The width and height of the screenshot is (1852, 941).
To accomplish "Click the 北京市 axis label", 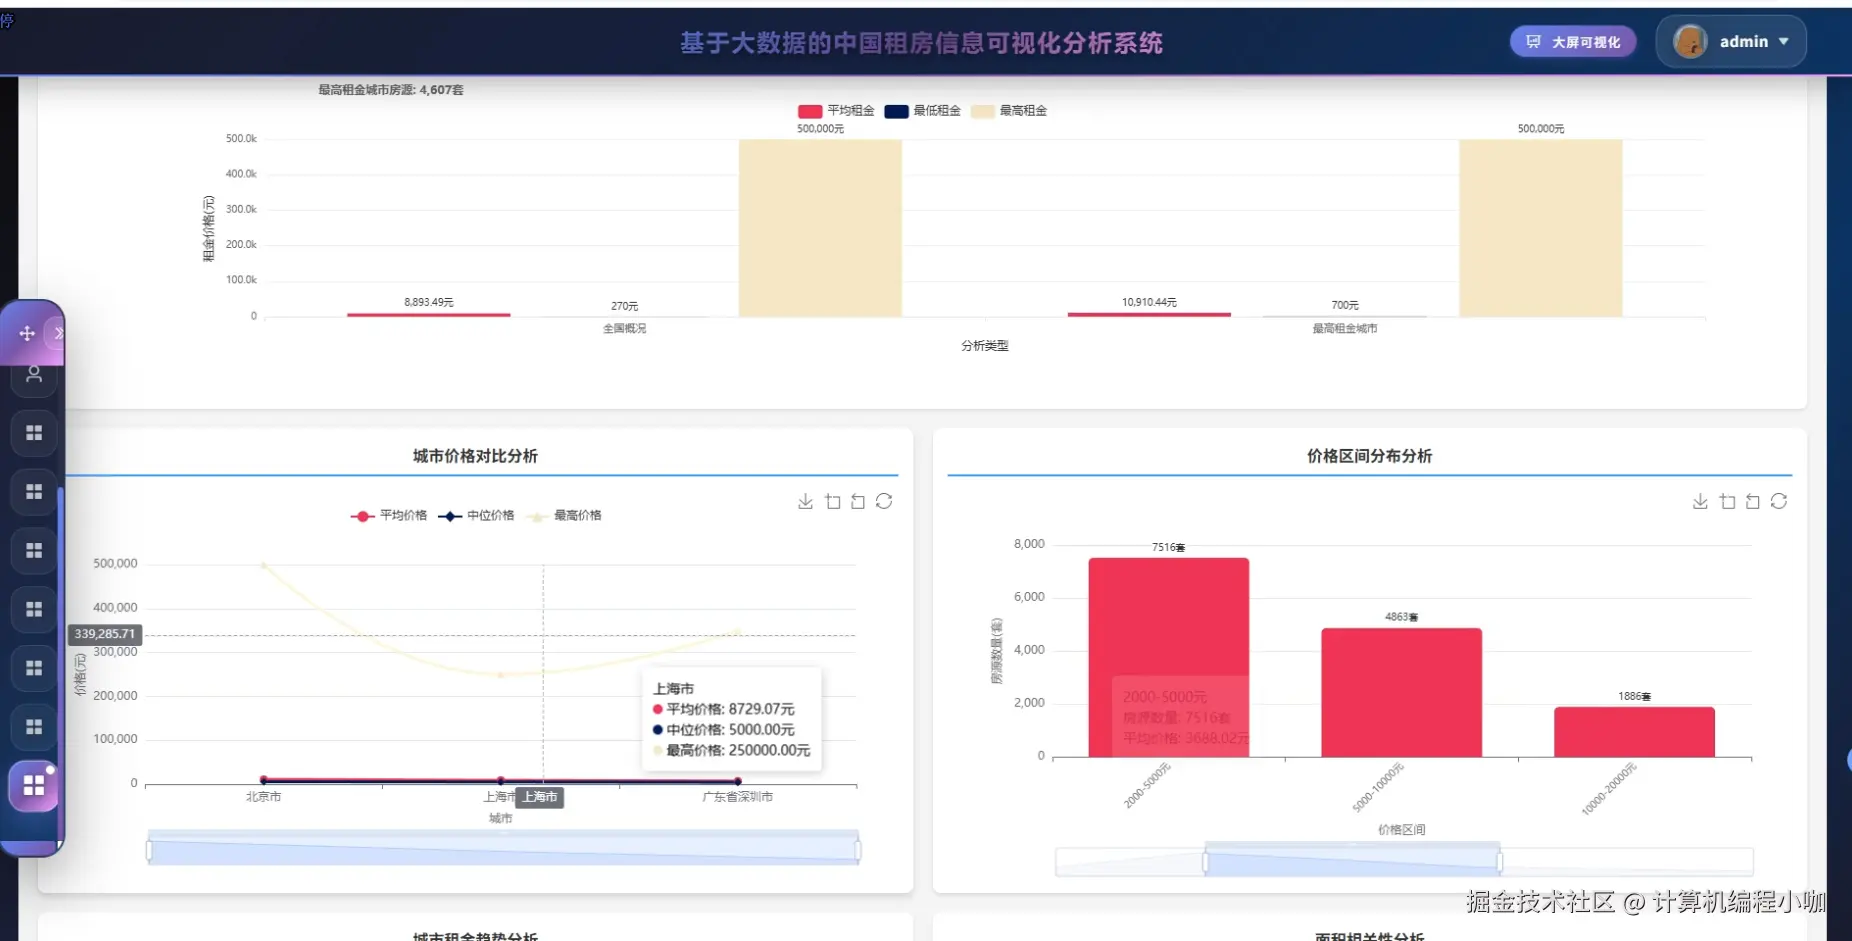I will 264,797.
